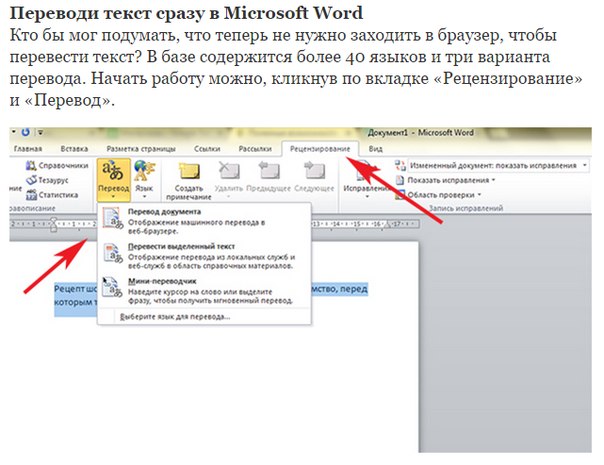Click highlighted text ending 'мство, перед'
The height and width of the screenshot is (465, 604).
tap(340, 289)
